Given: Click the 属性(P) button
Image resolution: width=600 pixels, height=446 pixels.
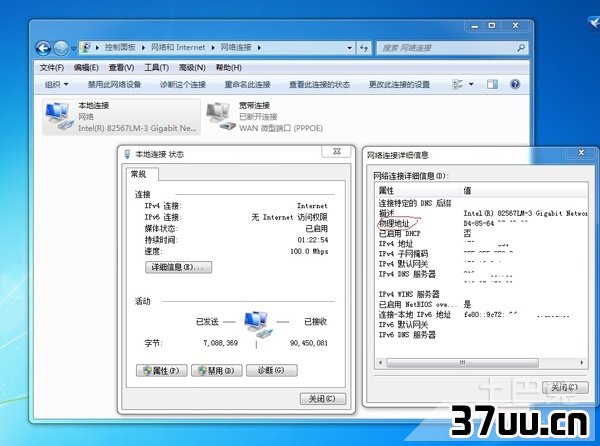Looking at the screenshot, I should pyautogui.click(x=161, y=370).
